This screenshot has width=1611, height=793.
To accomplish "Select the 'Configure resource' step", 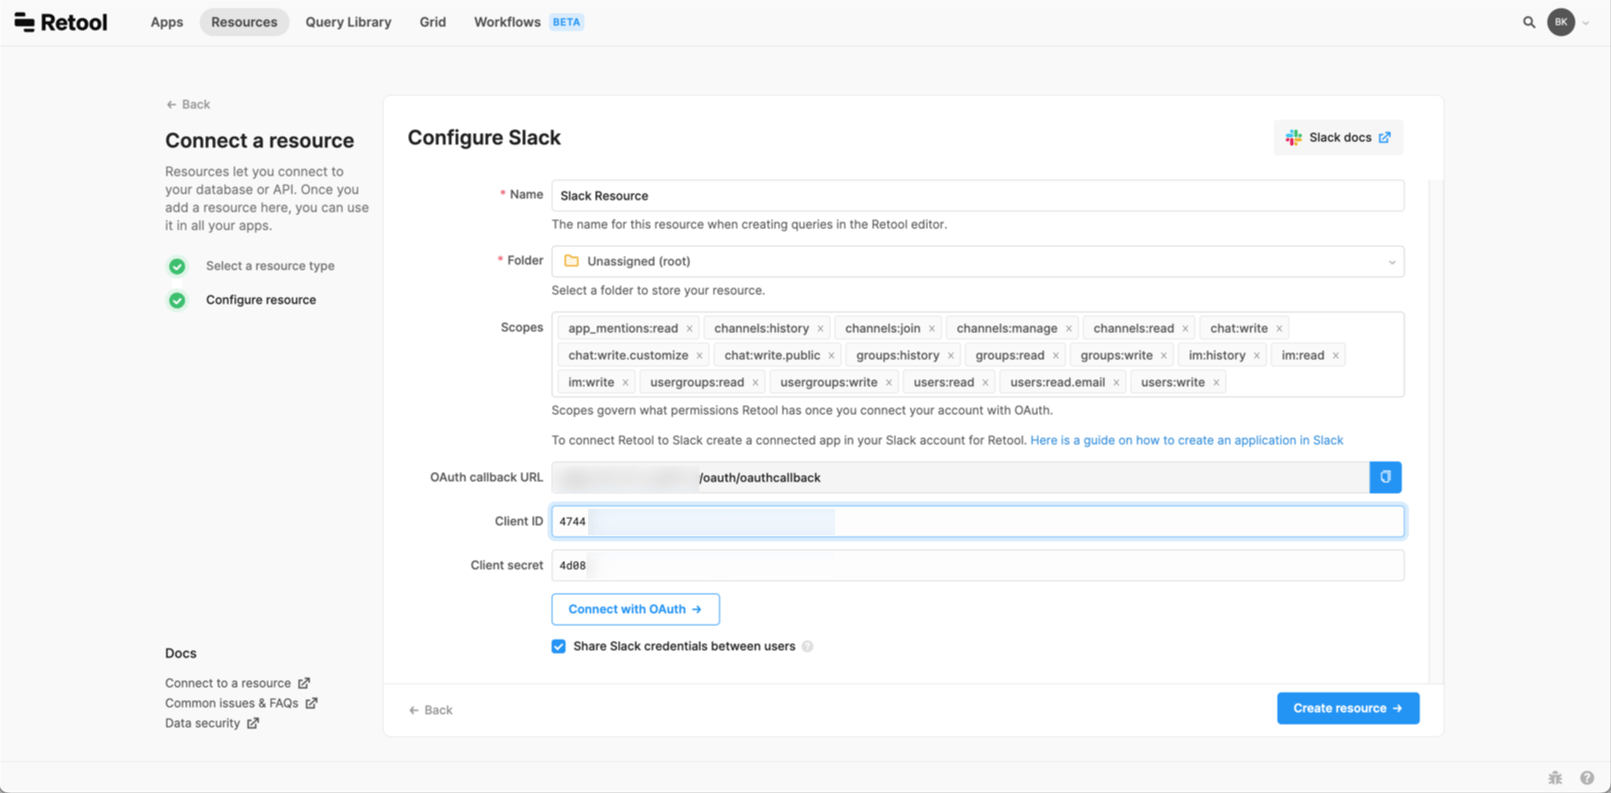I will (242, 300).
